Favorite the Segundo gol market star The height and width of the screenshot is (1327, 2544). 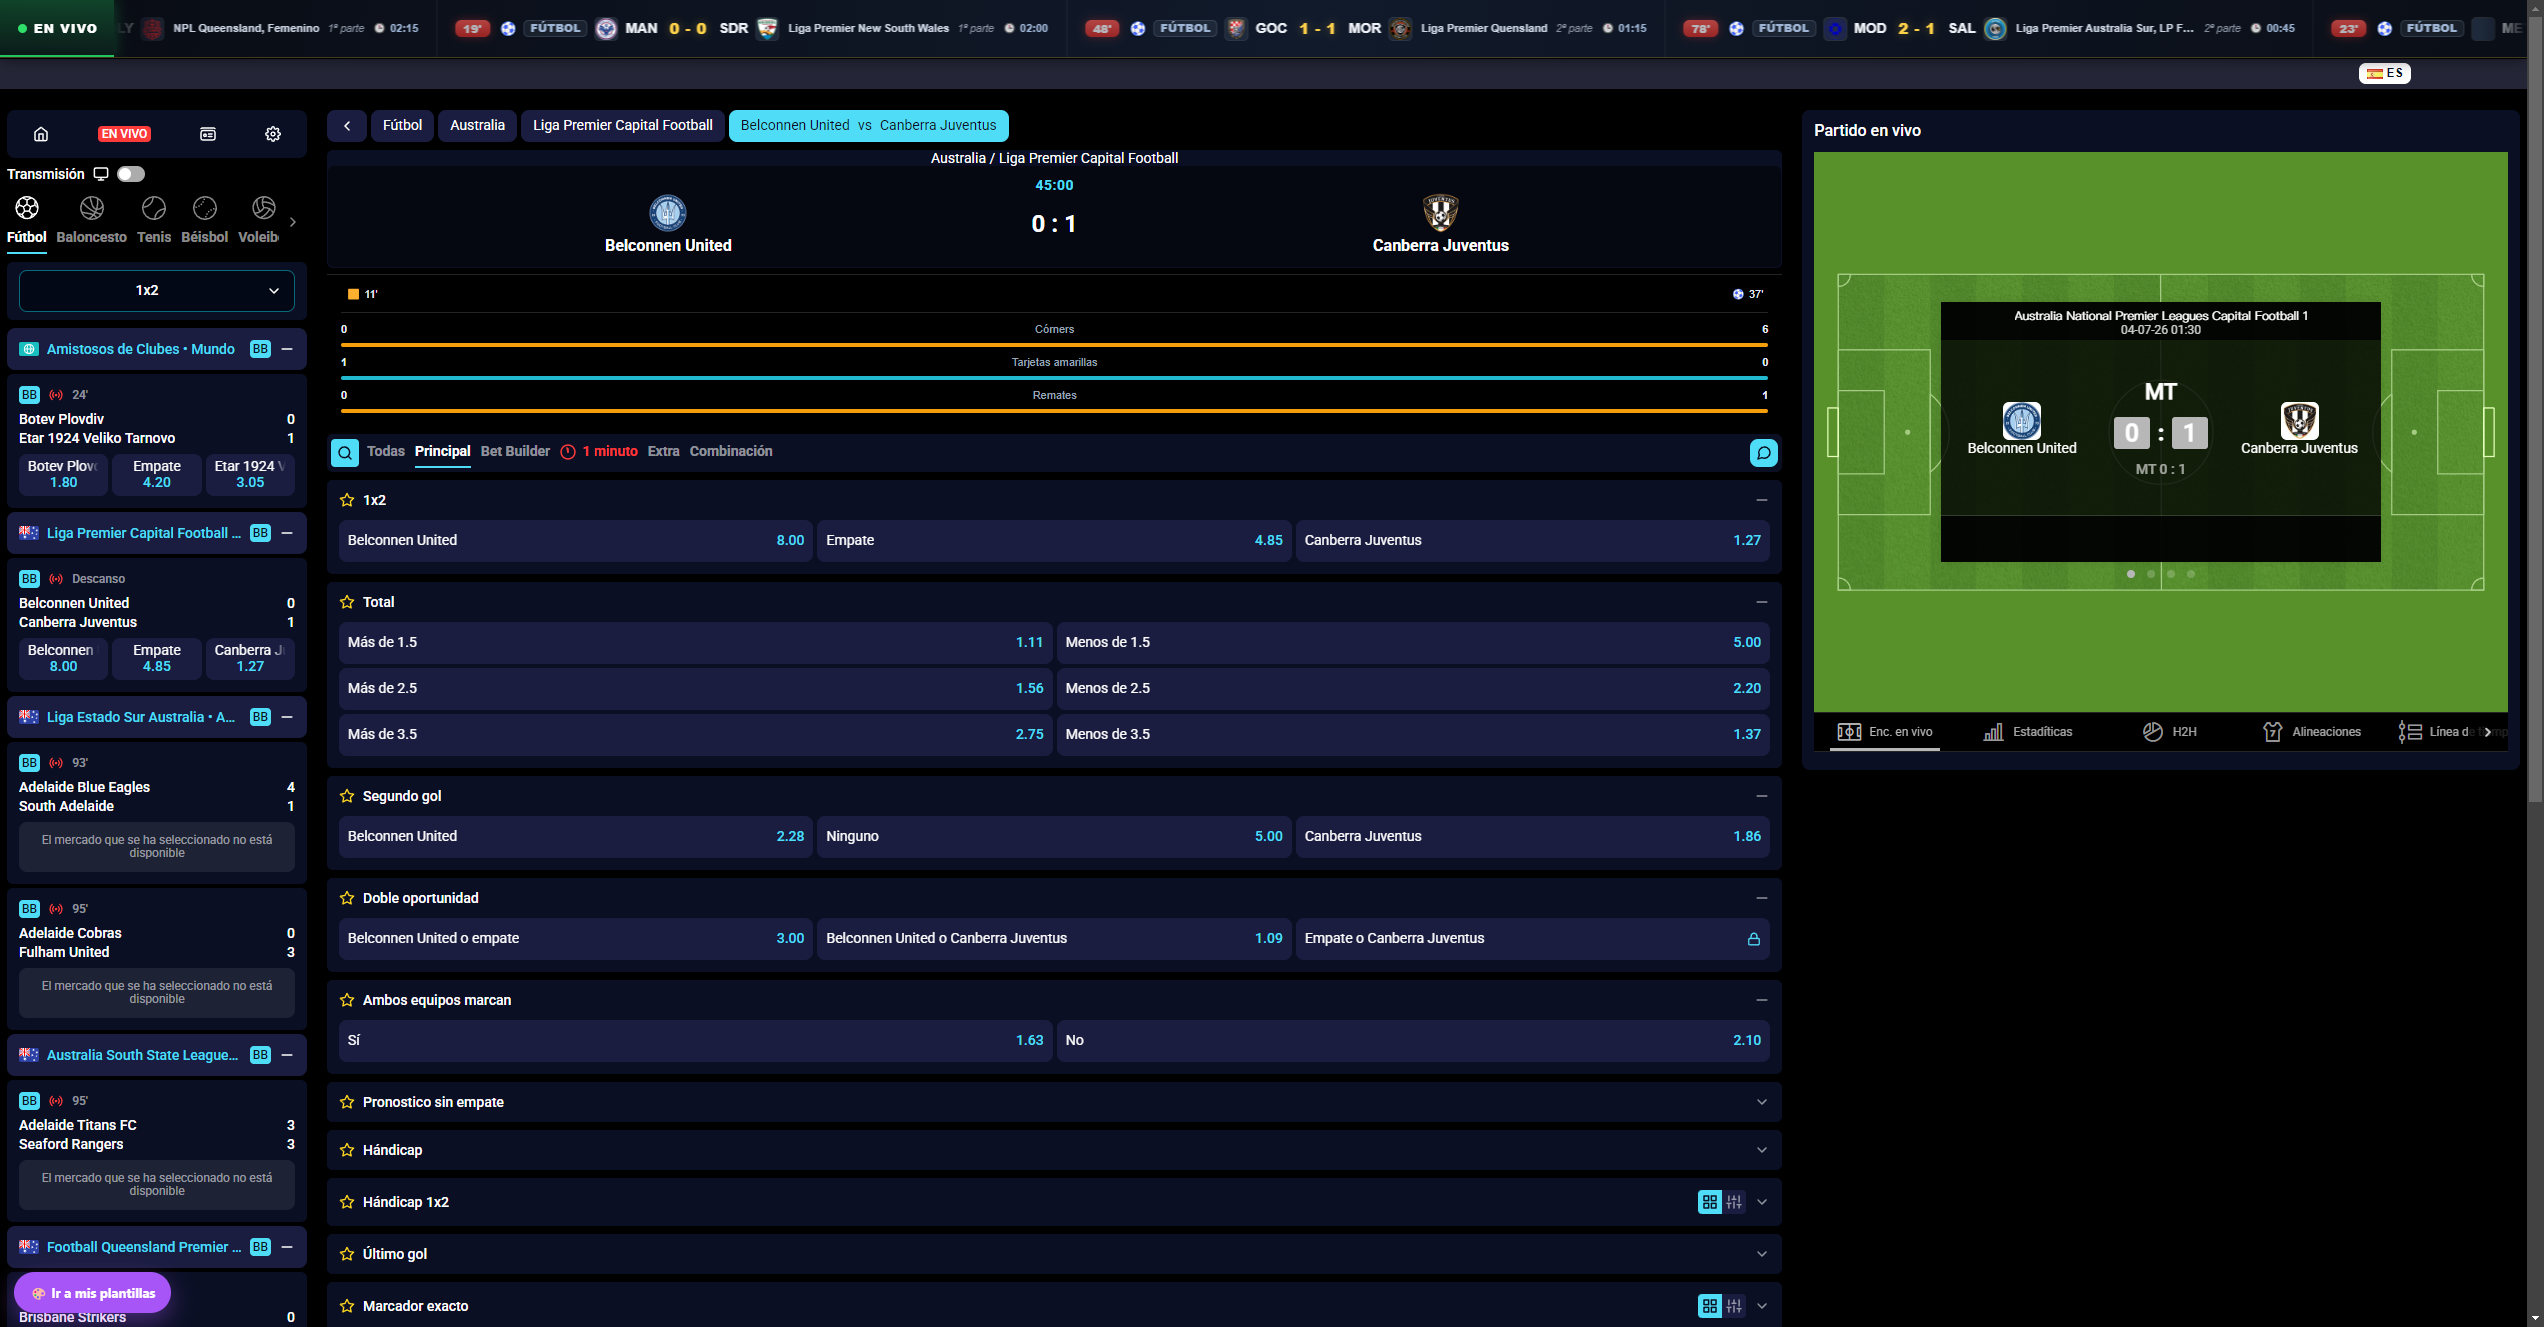(x=347, y=796)
